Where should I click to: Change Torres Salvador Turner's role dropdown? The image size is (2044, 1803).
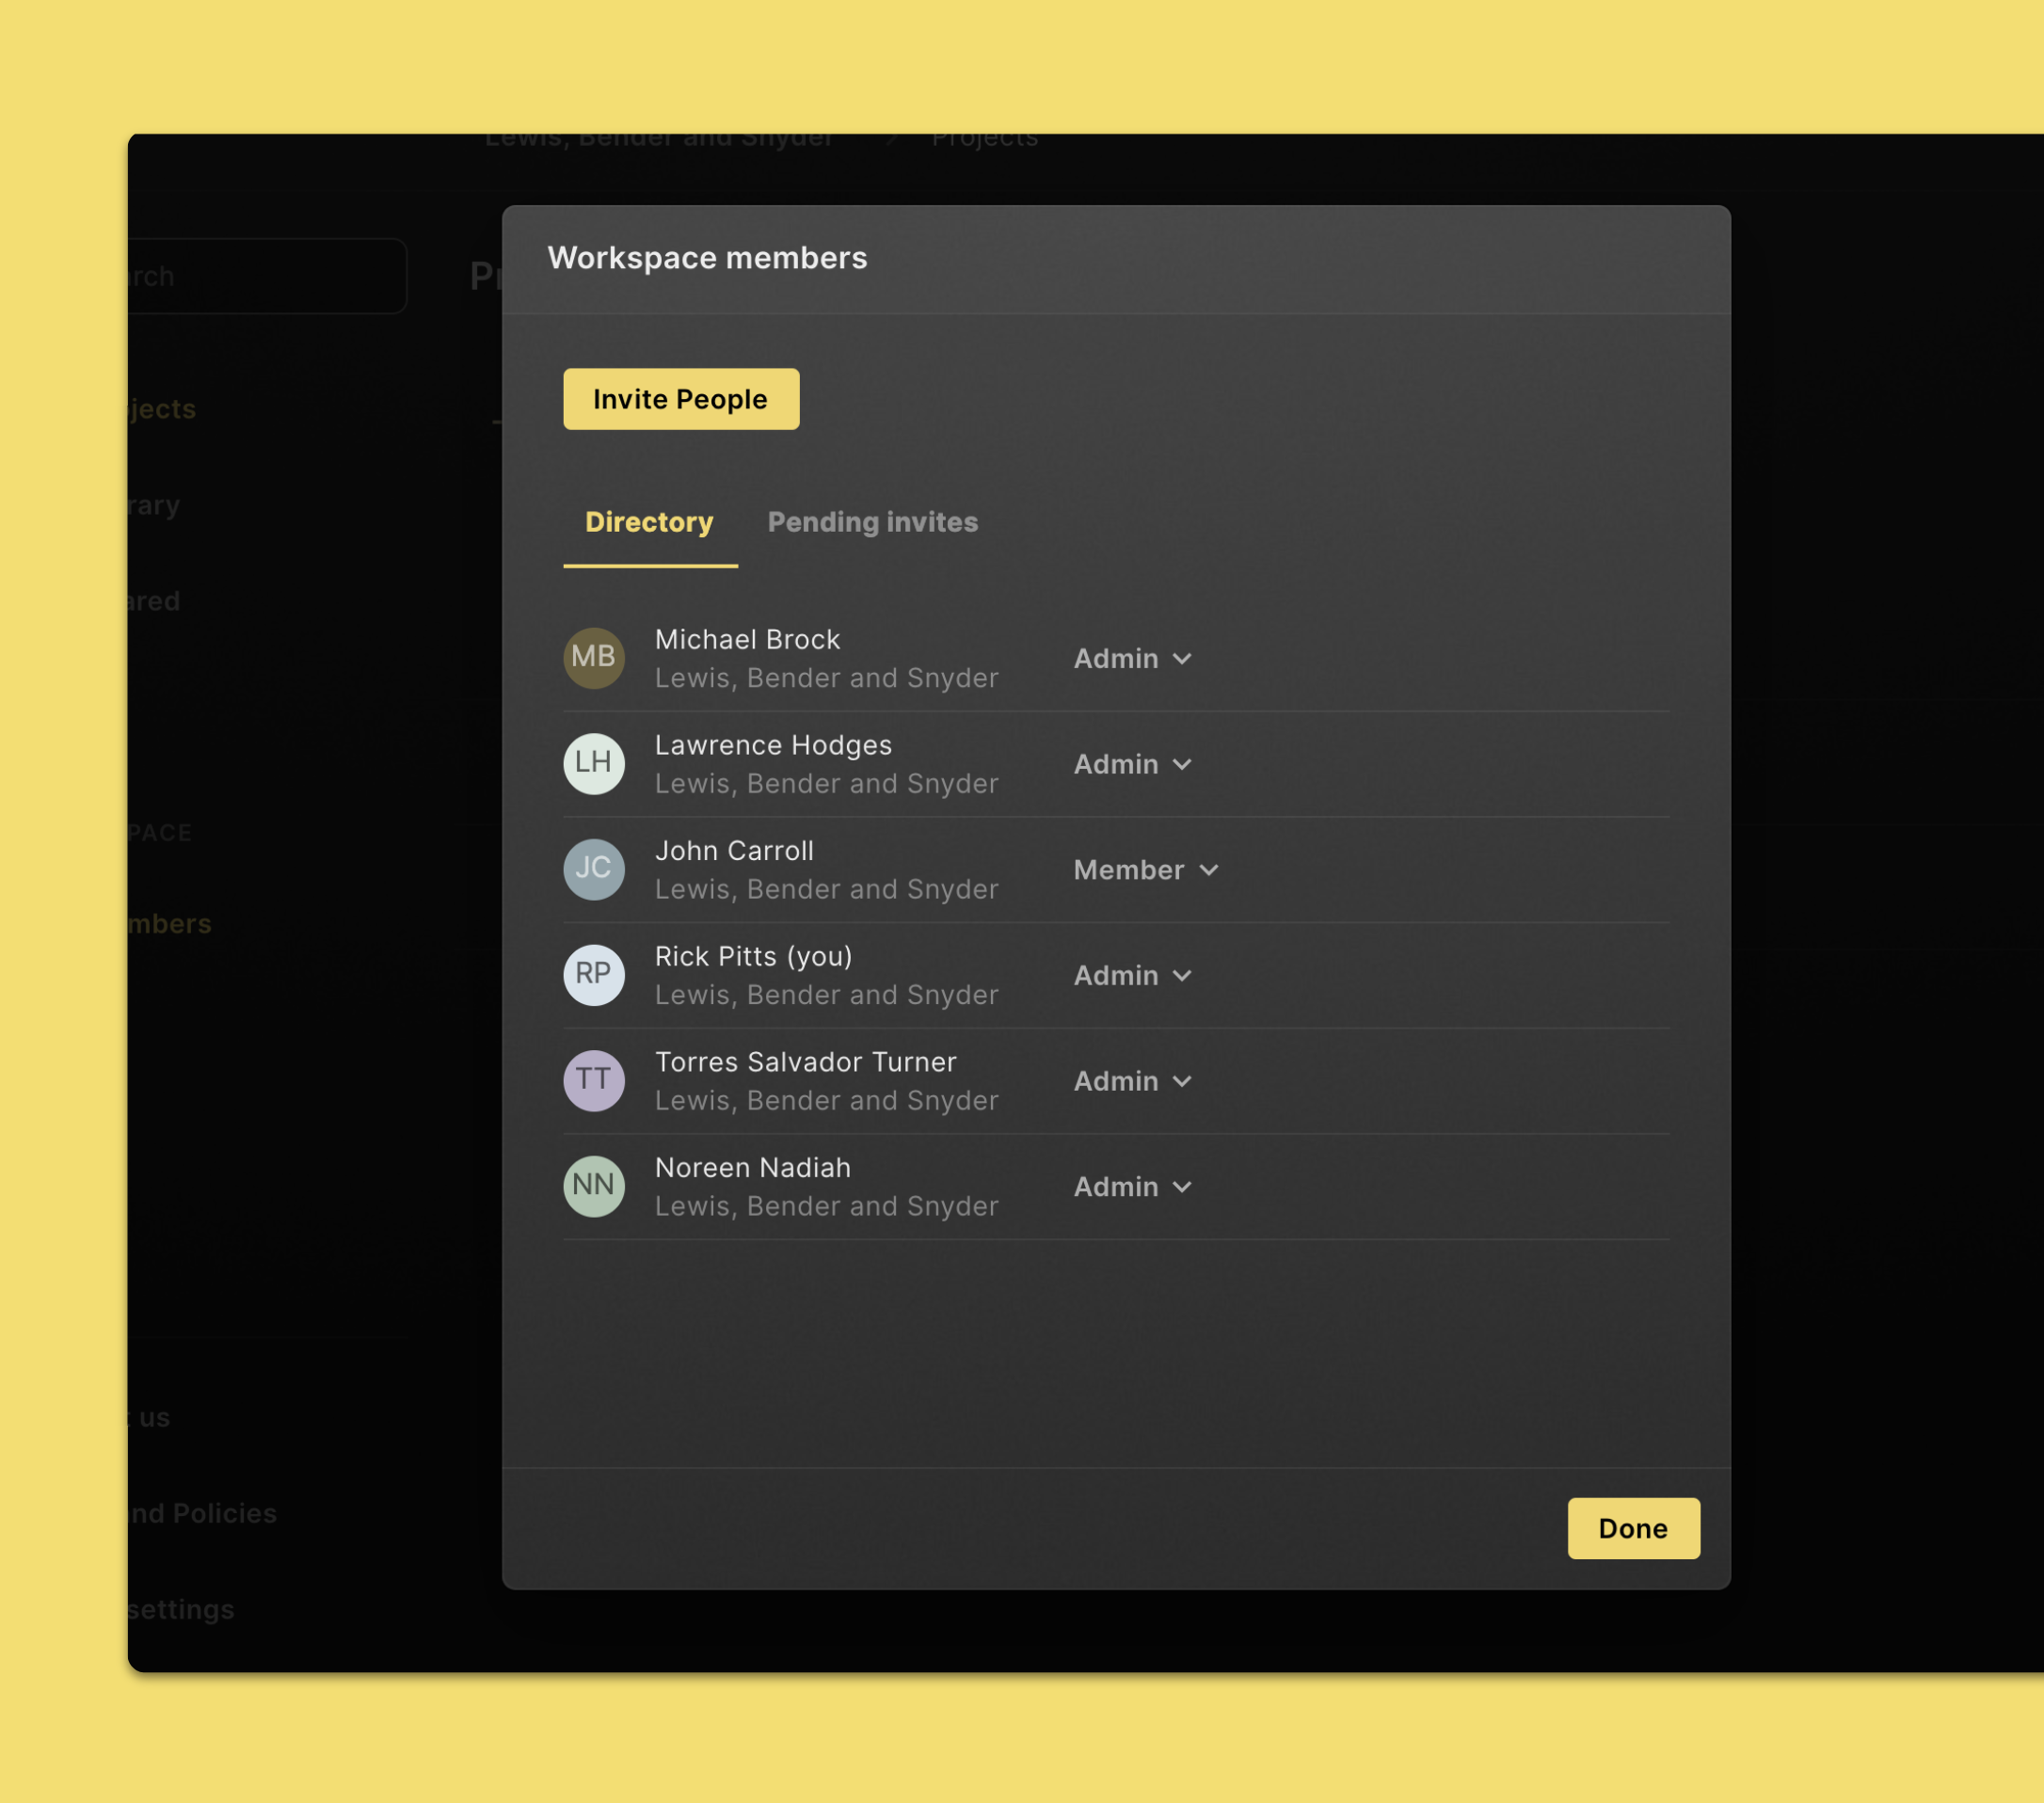(x=1132, y=1082)
